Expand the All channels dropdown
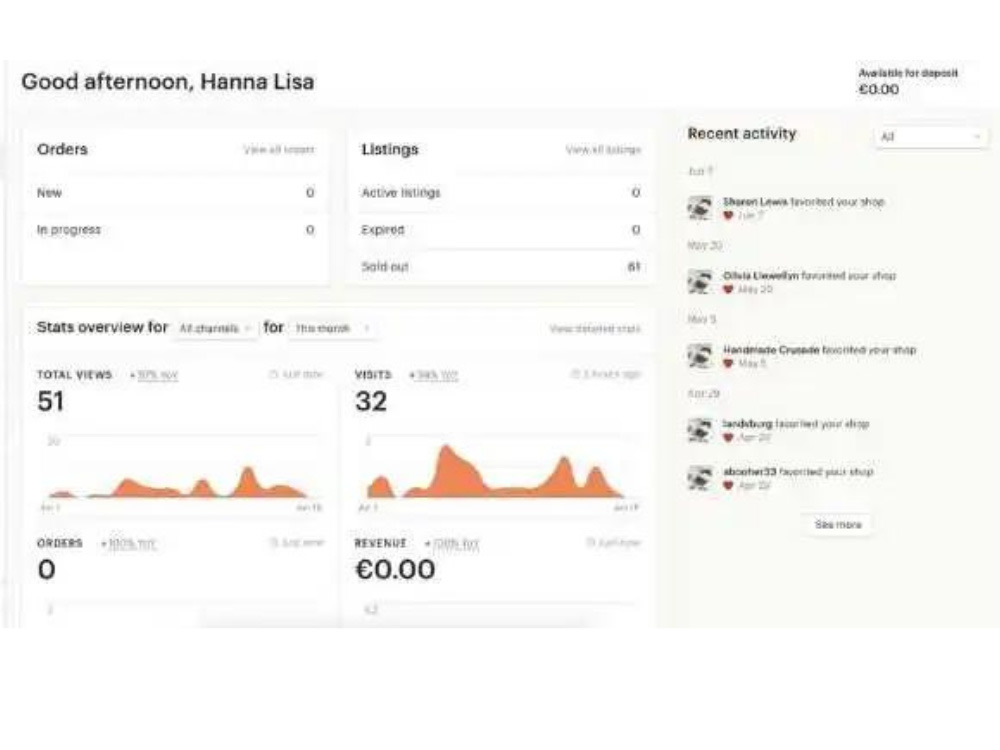Screen dimensions: 1000x750 pos(215,328)
